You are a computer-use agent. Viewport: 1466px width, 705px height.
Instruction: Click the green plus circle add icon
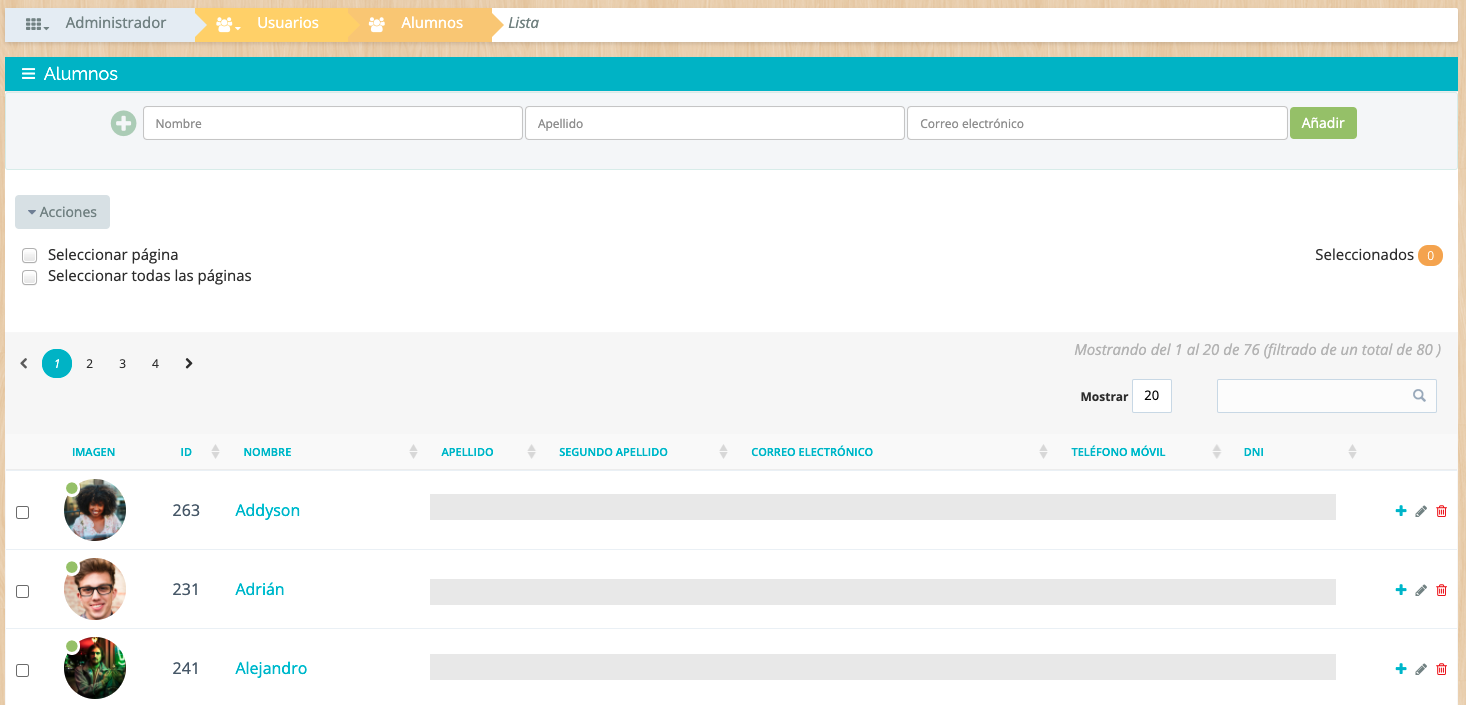tap(123, 124)
